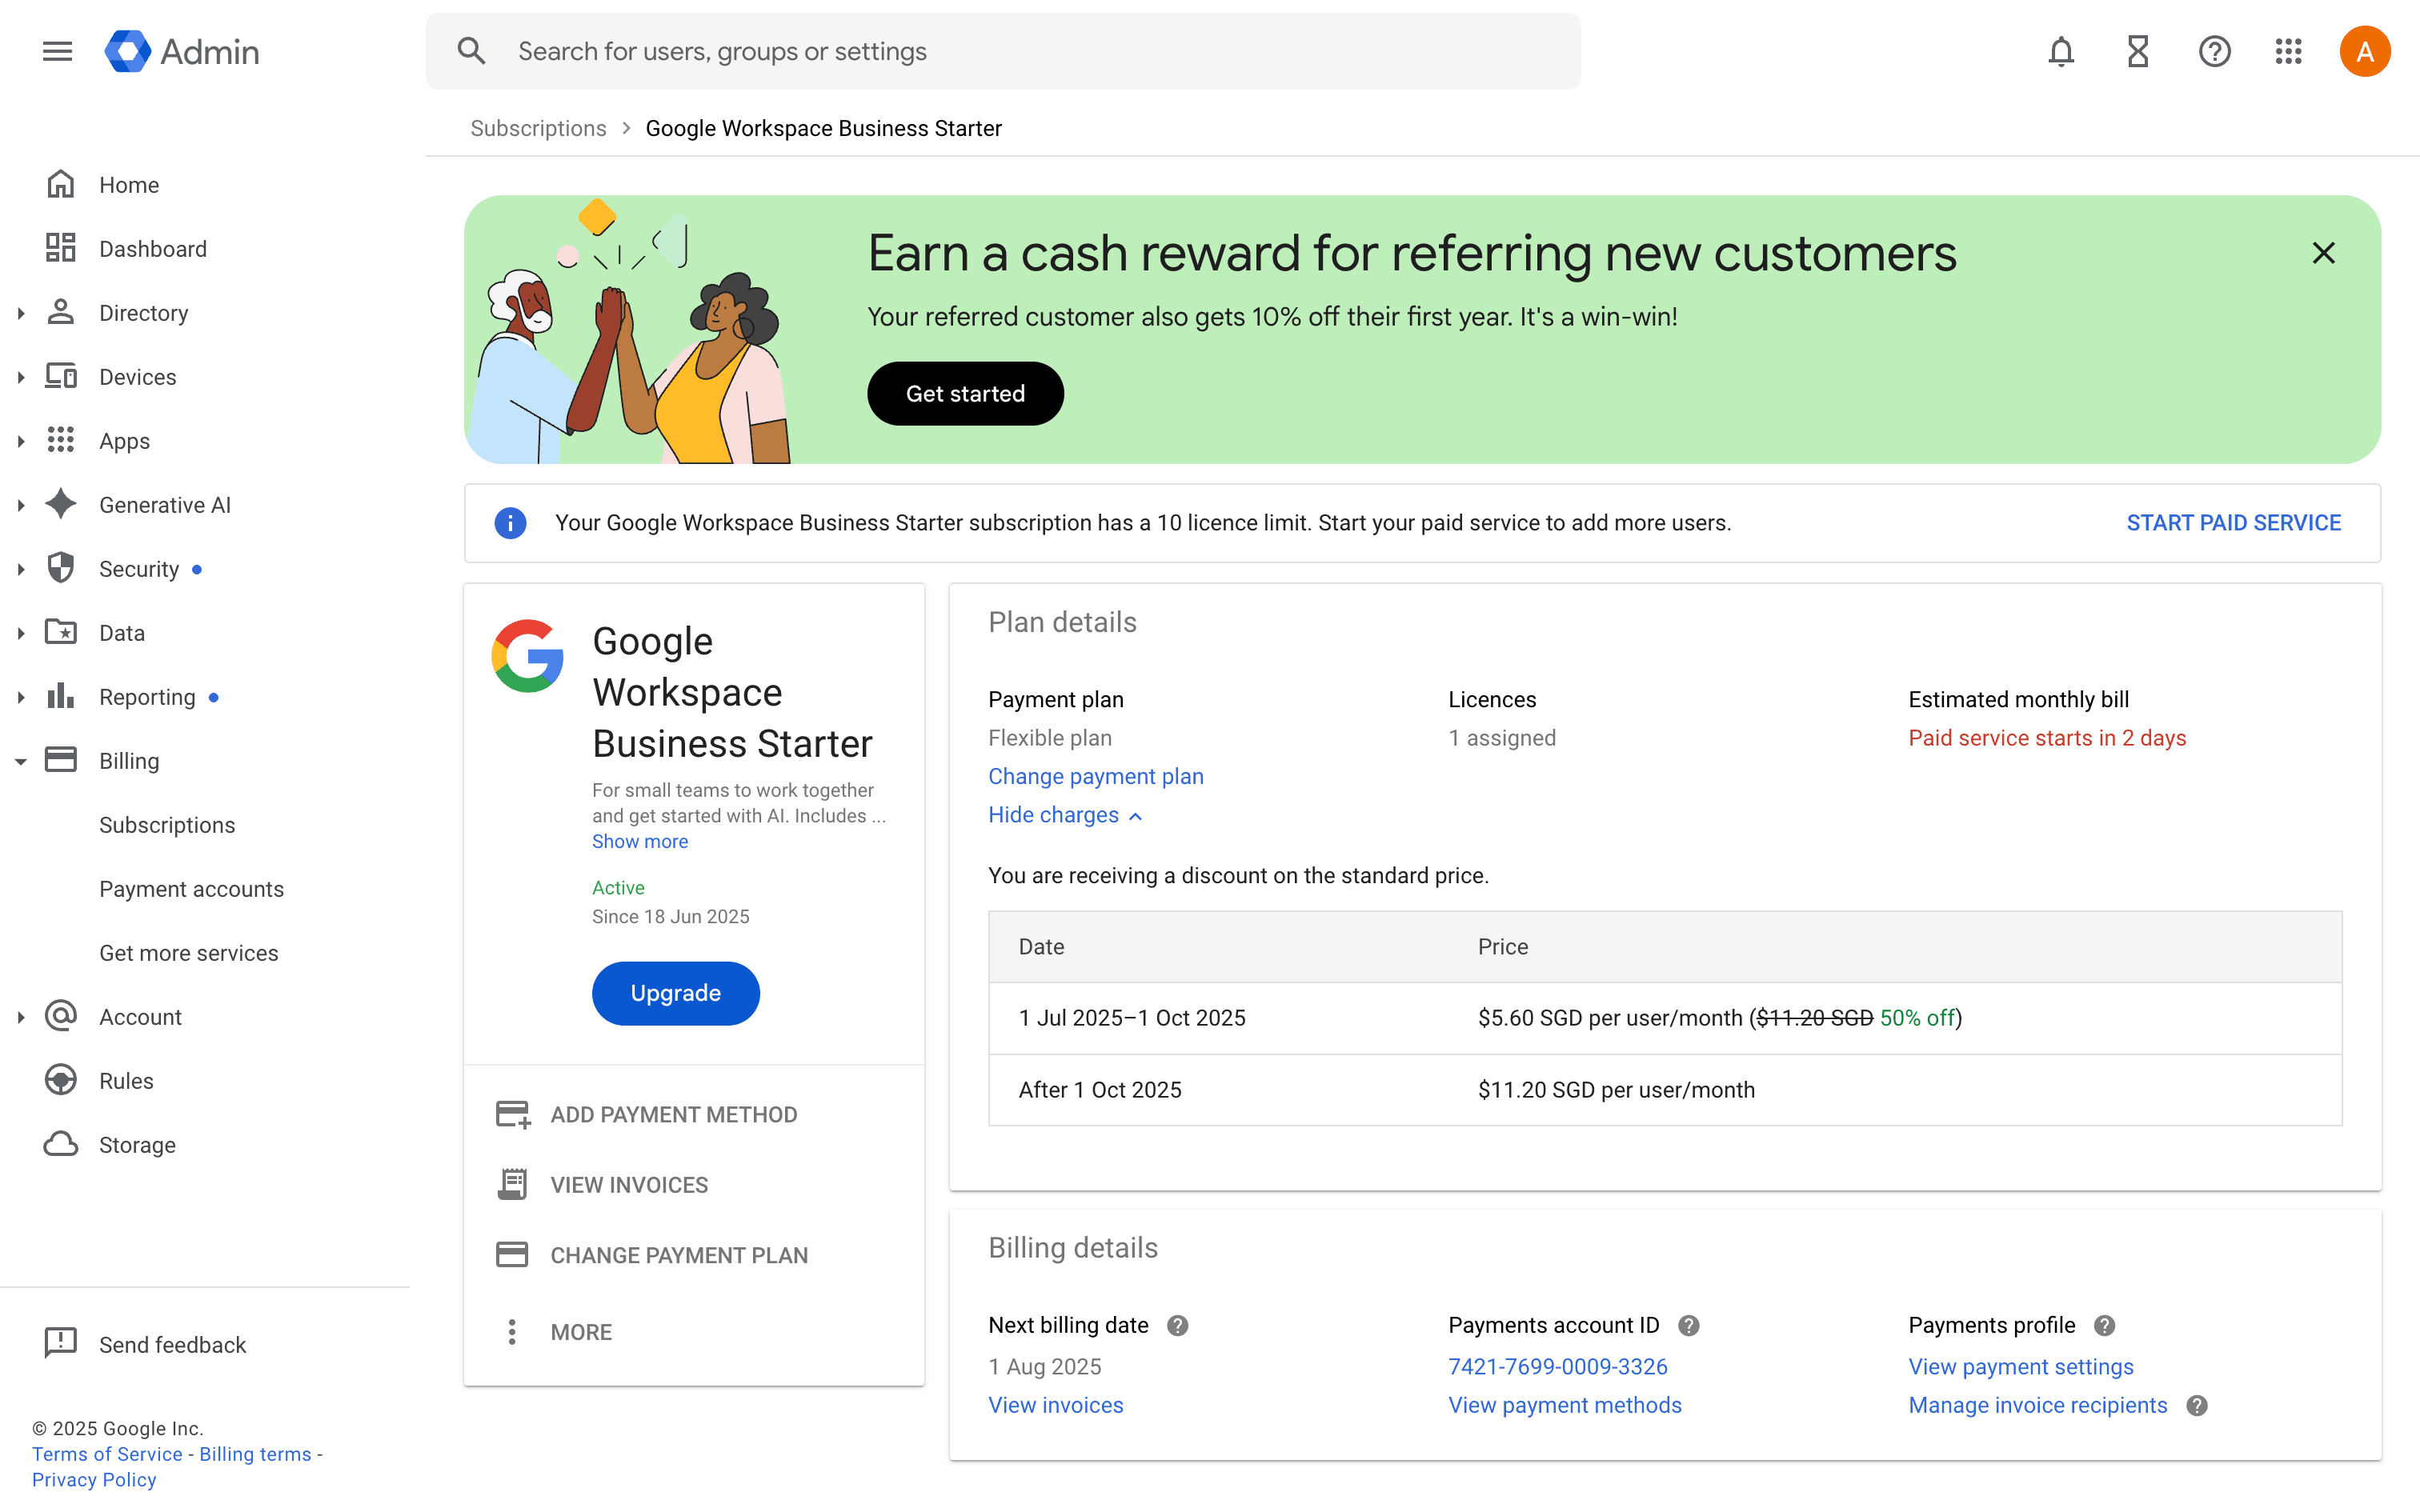Open the notifications bell icon
Screen dimensions: 2420x1512
coord(2061,51)
